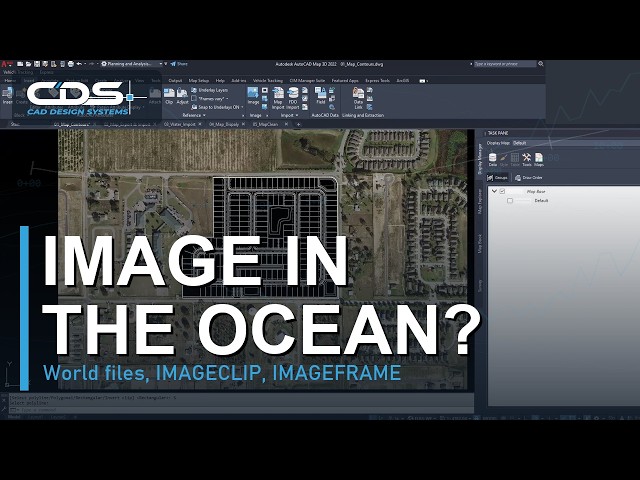Select the Map Explorer vertical tab
This screenshot has height=480, width=640.
coord(480,201)
